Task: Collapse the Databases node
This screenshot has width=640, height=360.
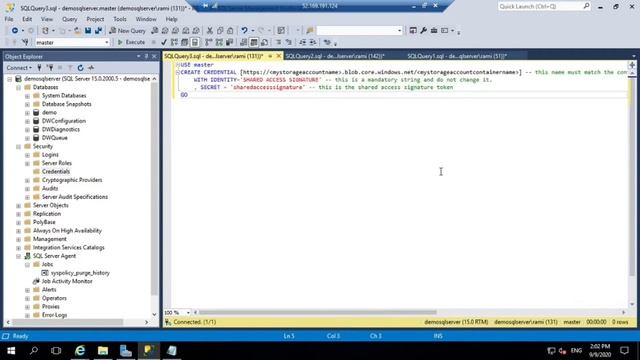Action: (x=18, y=87)
